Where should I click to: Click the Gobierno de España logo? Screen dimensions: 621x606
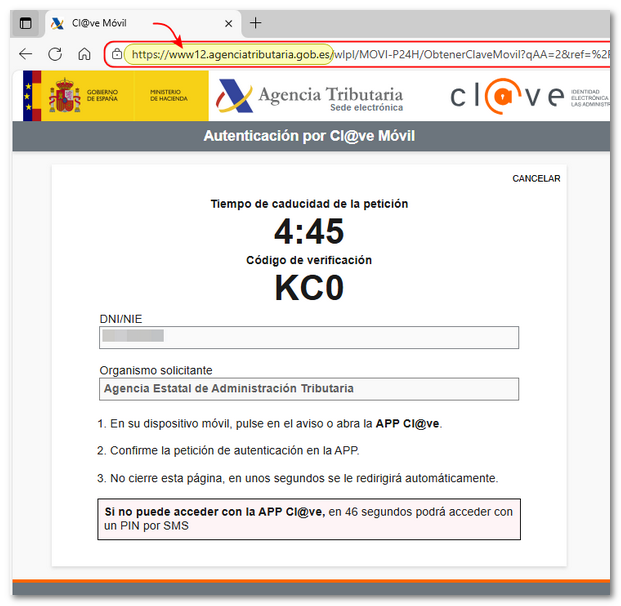(83, 95)
